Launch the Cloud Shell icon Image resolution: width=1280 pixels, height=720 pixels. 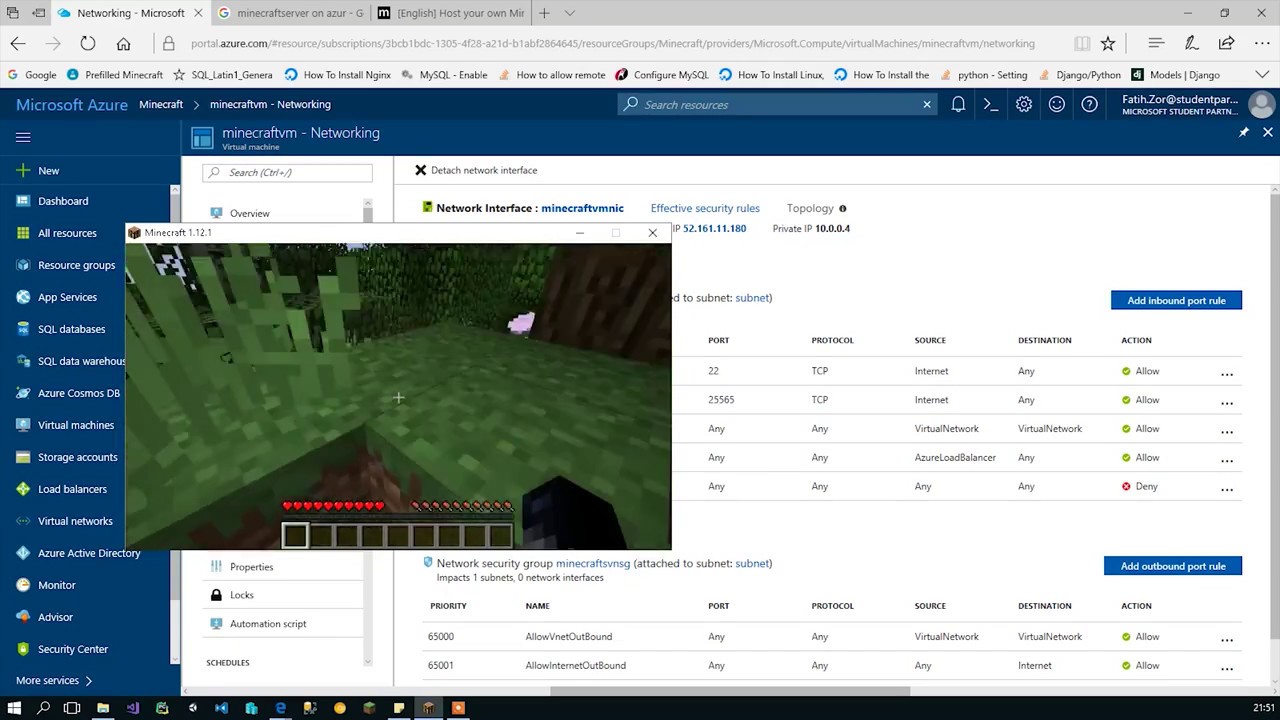[x=991, y=104]
